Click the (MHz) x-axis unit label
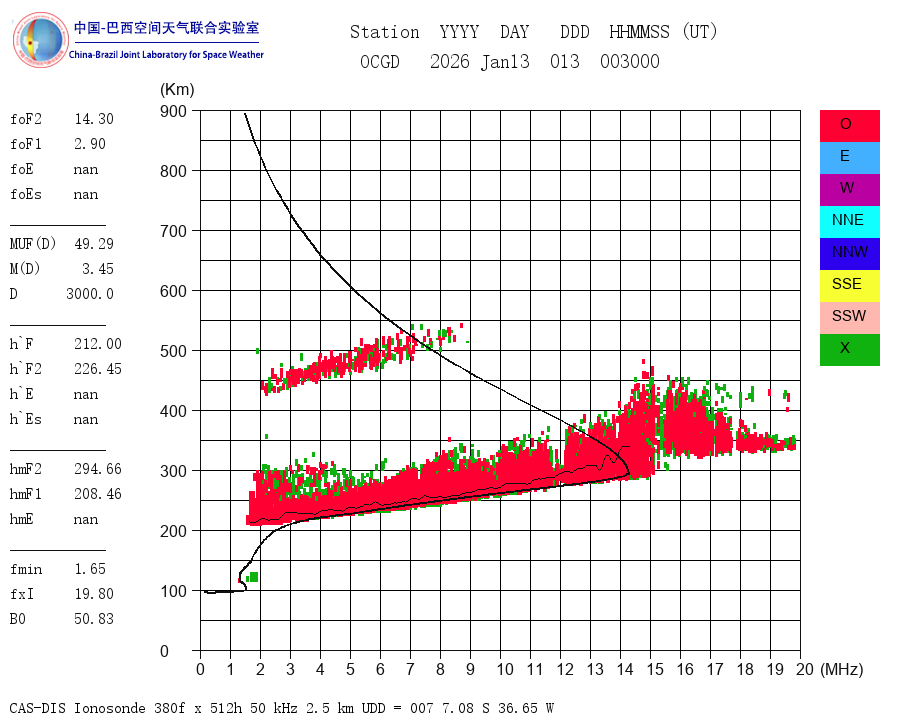This screenshot has height=720, width=900. coord(842,669)
